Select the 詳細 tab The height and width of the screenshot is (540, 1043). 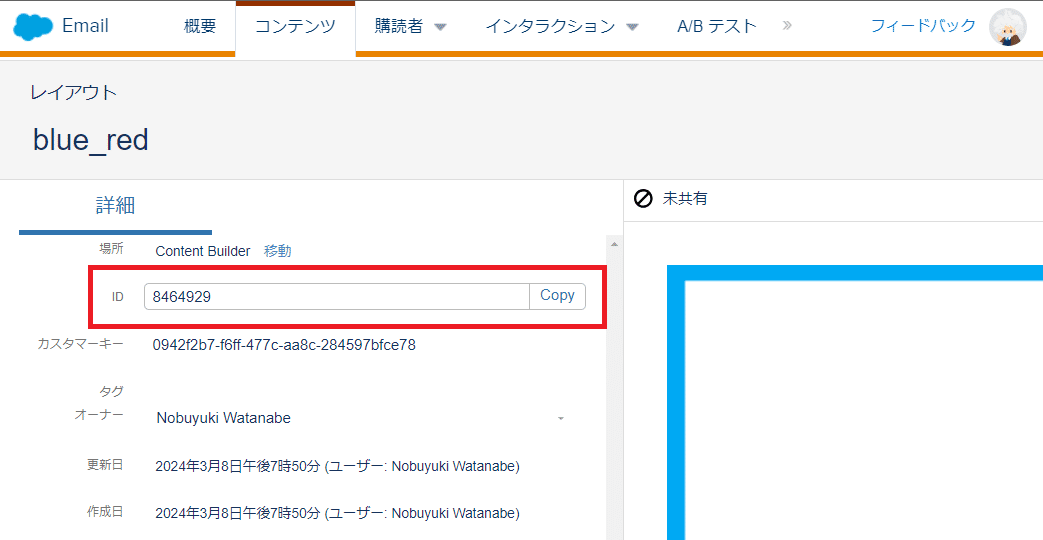116,205
